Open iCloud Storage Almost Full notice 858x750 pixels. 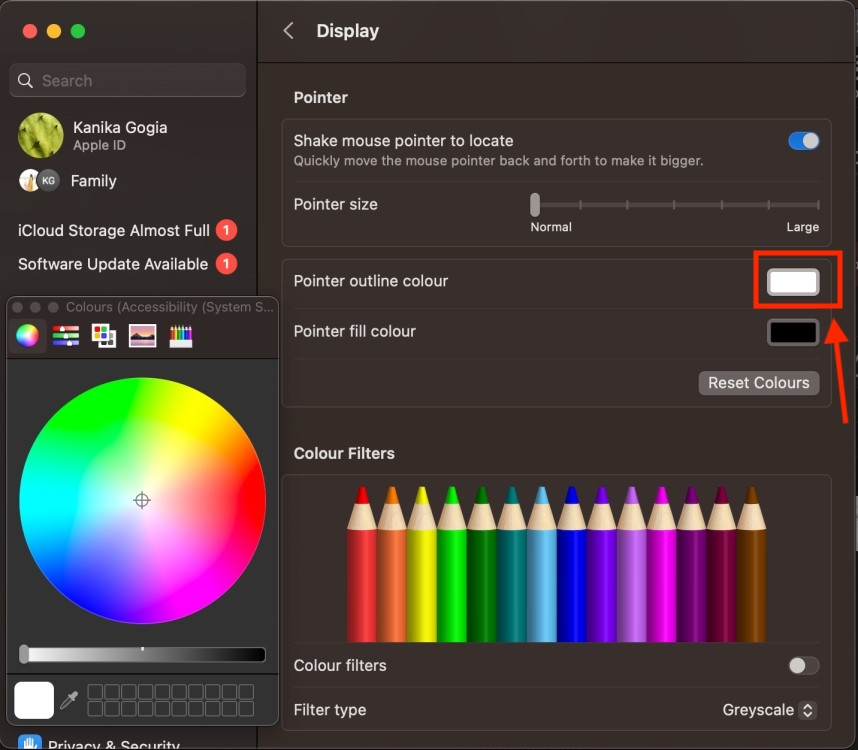(x=113, y=230)
